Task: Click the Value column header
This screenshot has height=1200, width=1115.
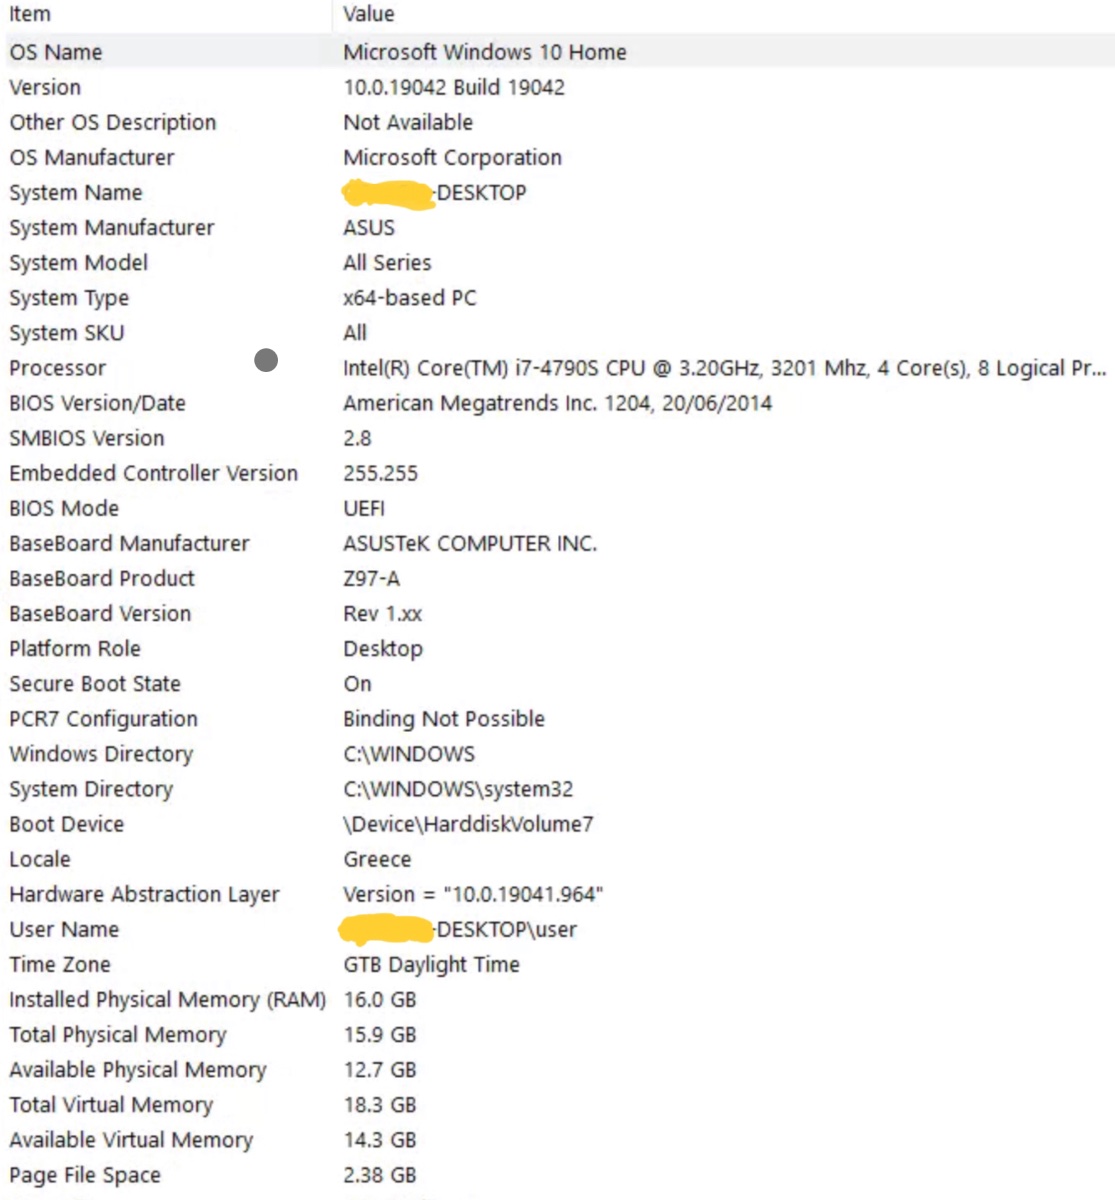Action: pos(369,14)
